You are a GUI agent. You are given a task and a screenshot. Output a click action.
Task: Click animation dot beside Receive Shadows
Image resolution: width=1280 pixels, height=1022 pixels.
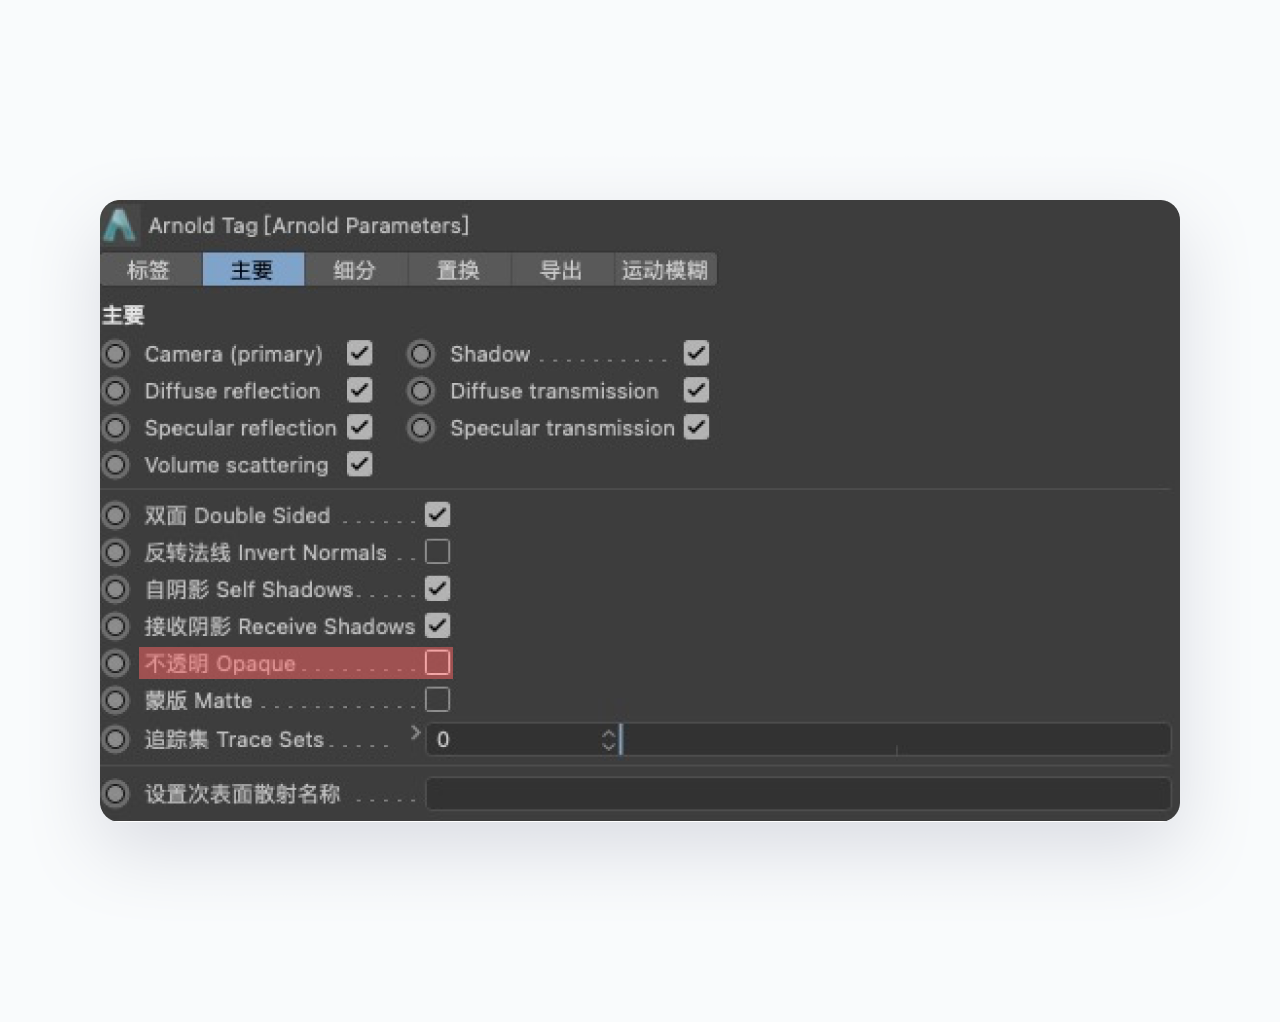pyautogui.click(x=116, y=626)
